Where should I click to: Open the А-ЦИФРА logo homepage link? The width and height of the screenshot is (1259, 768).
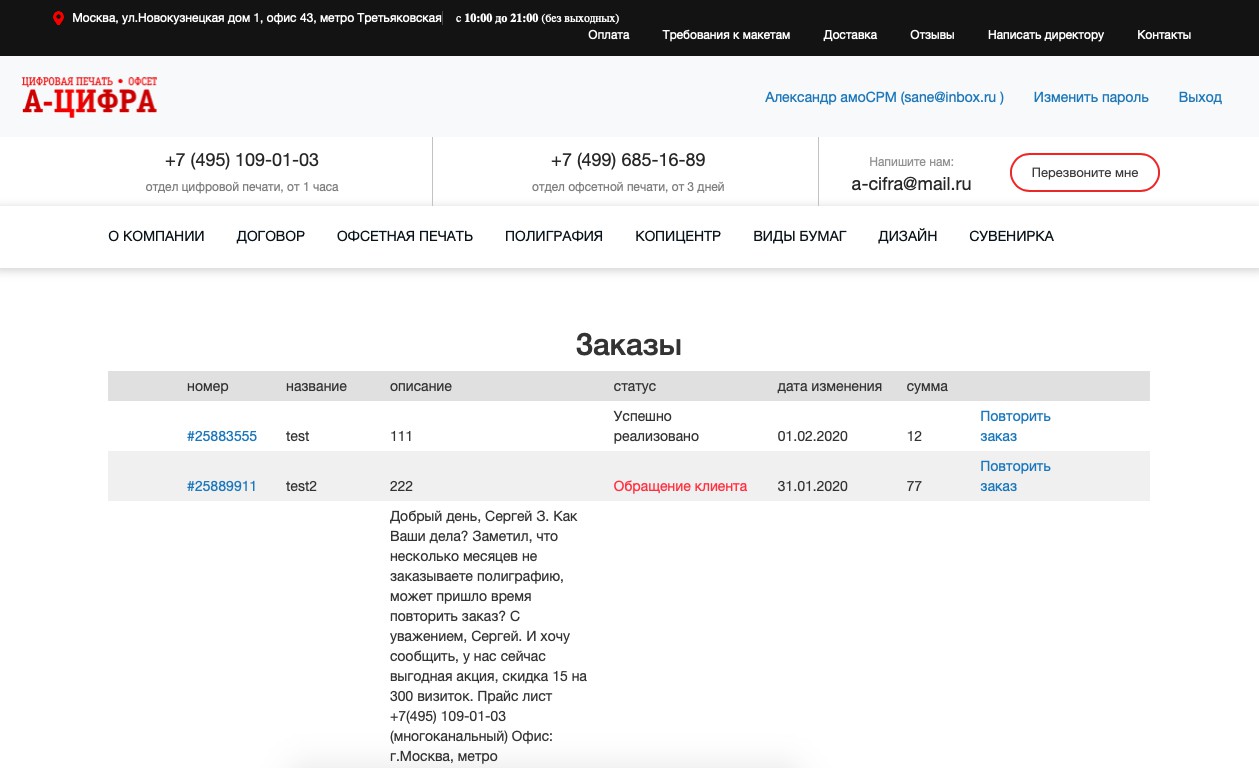[x=89, y=96]
